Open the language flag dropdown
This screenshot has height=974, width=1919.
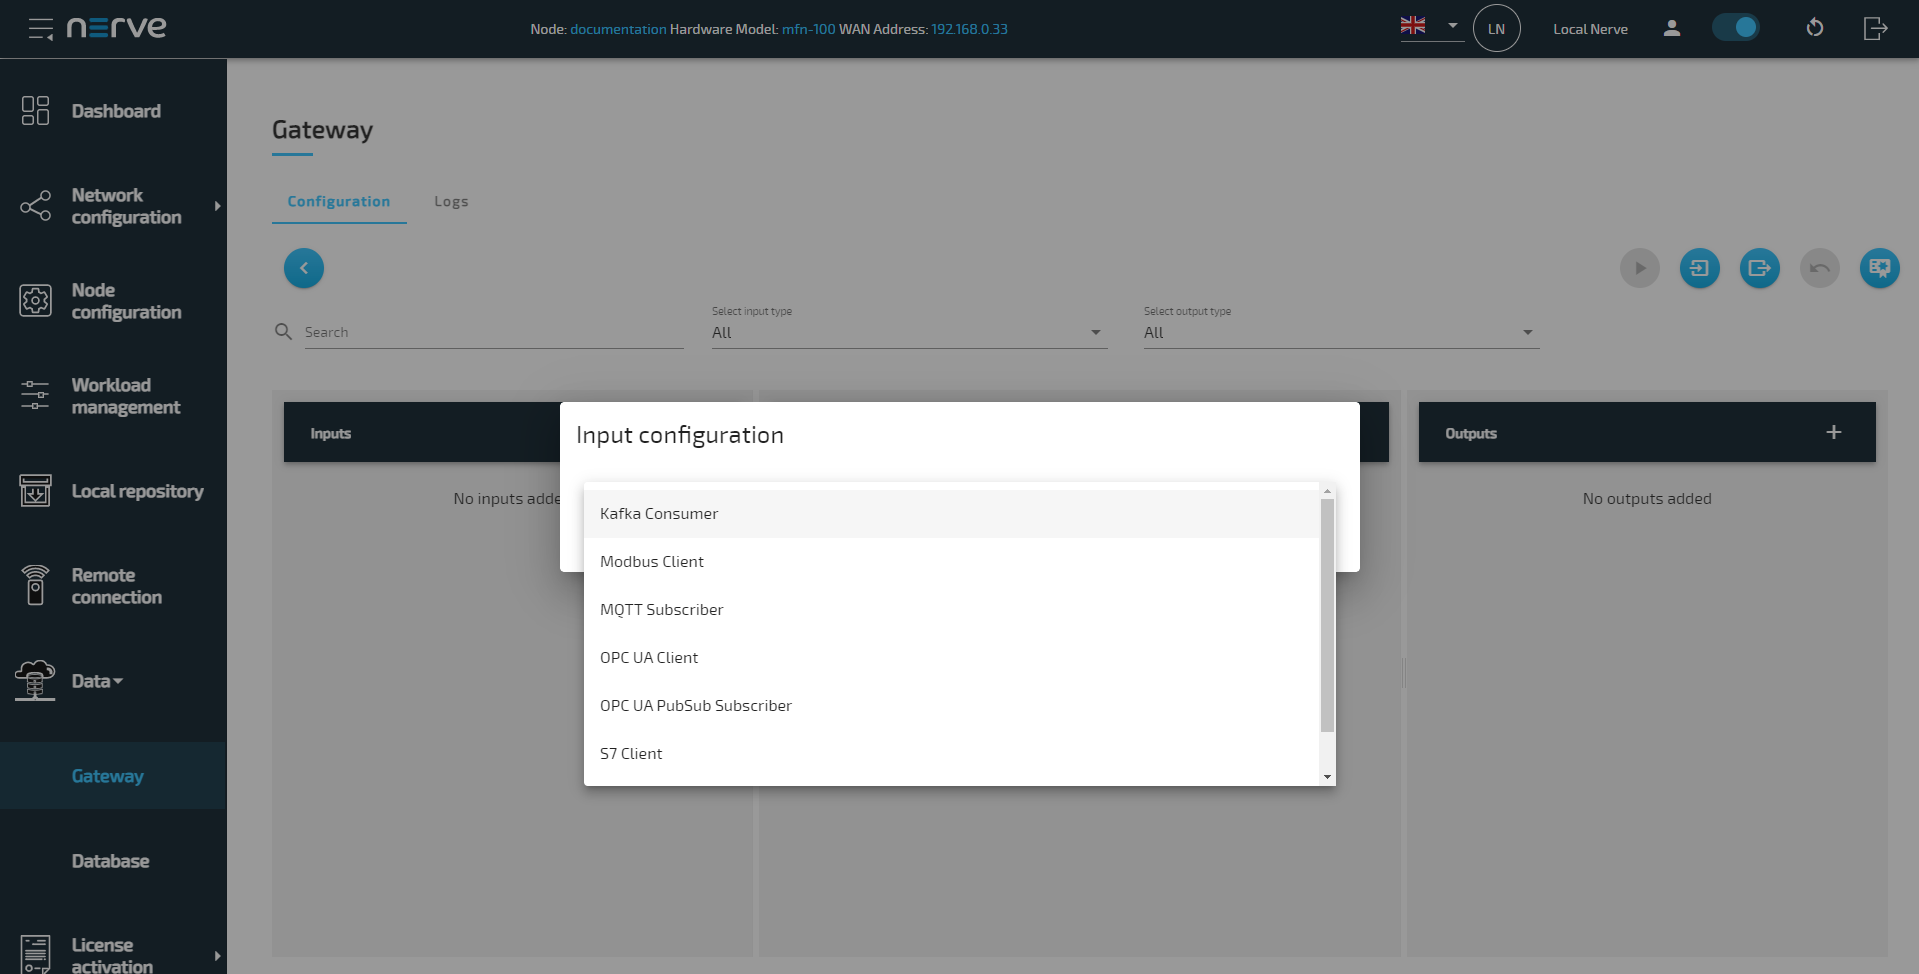coord(1430,27)
